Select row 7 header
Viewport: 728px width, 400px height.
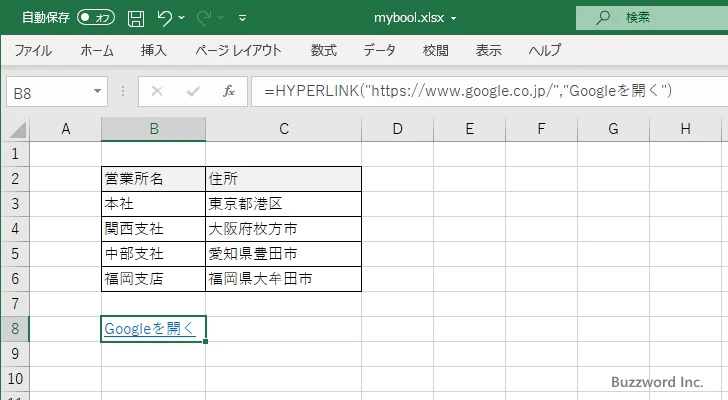tap(15, 304)
